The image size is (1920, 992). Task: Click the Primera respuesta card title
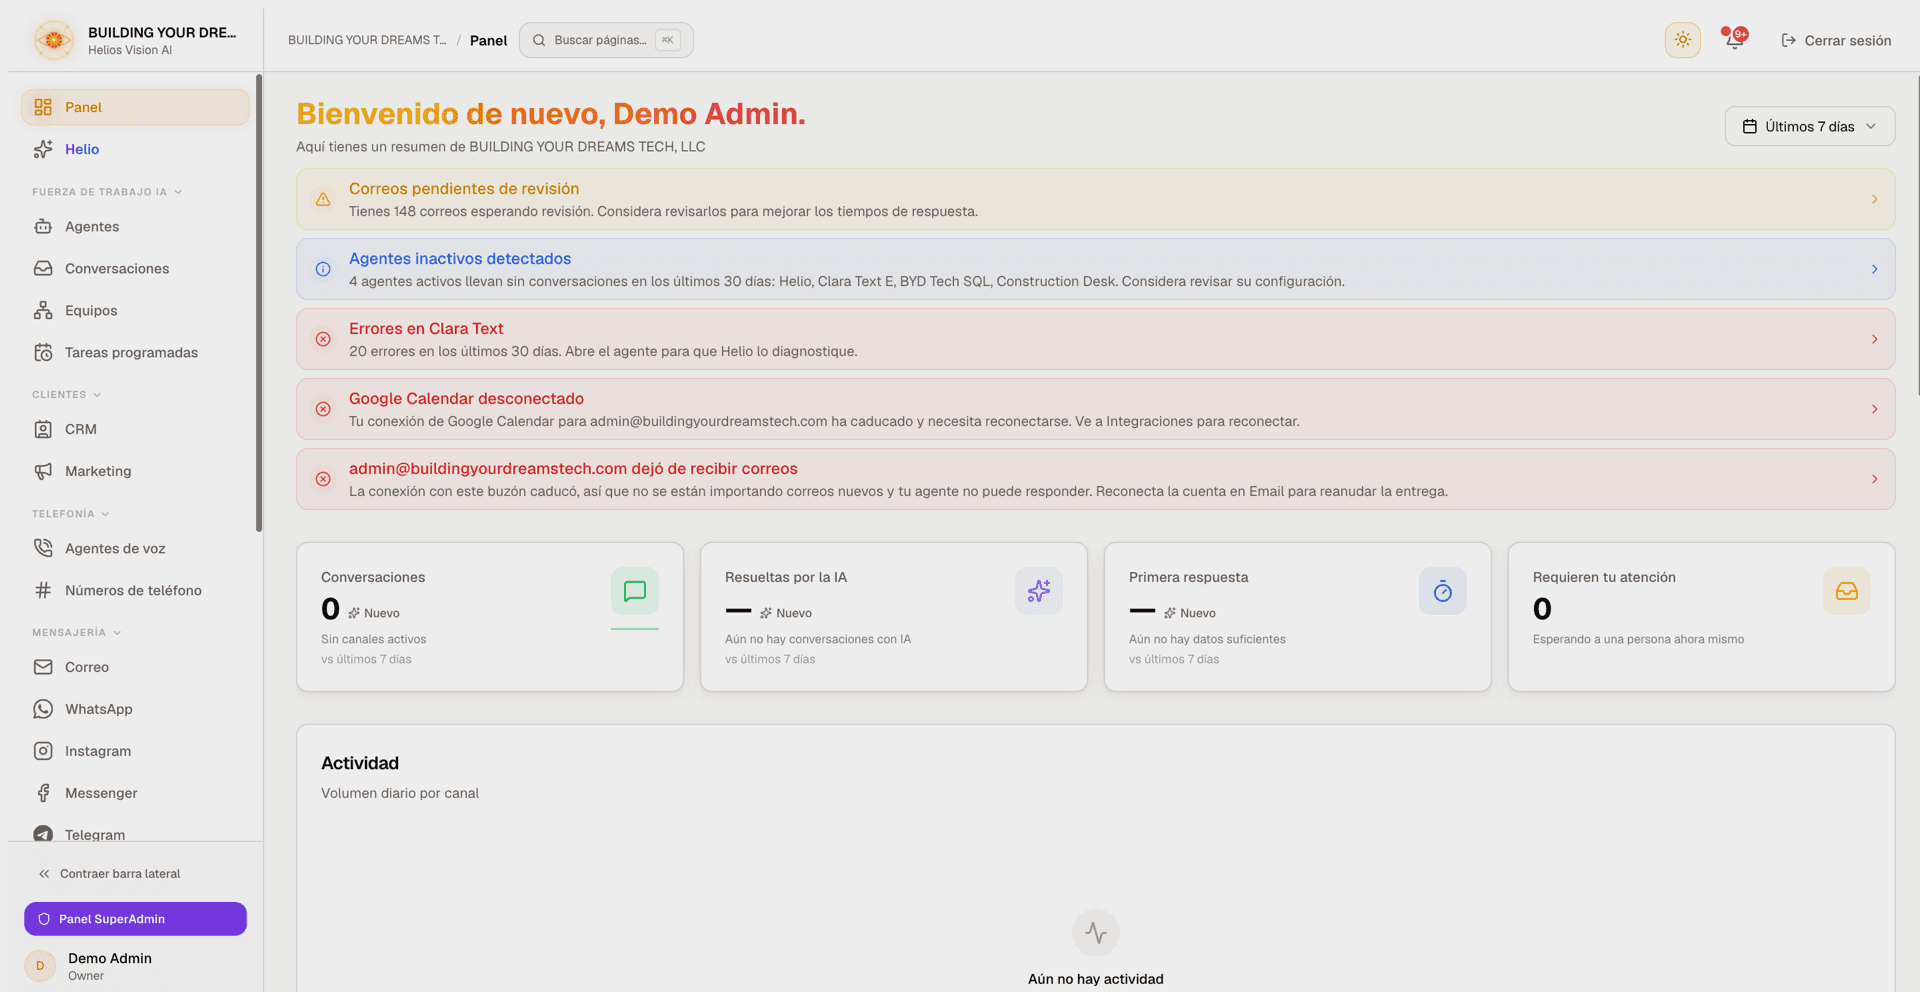pos(1188,577)
